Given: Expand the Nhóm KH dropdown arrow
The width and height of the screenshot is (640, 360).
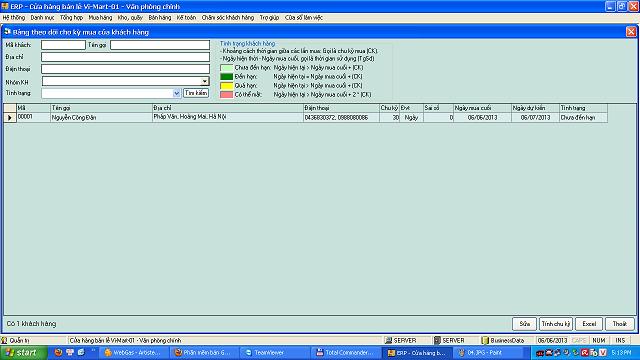Looking at the screenshot, I should click(204, 81).
